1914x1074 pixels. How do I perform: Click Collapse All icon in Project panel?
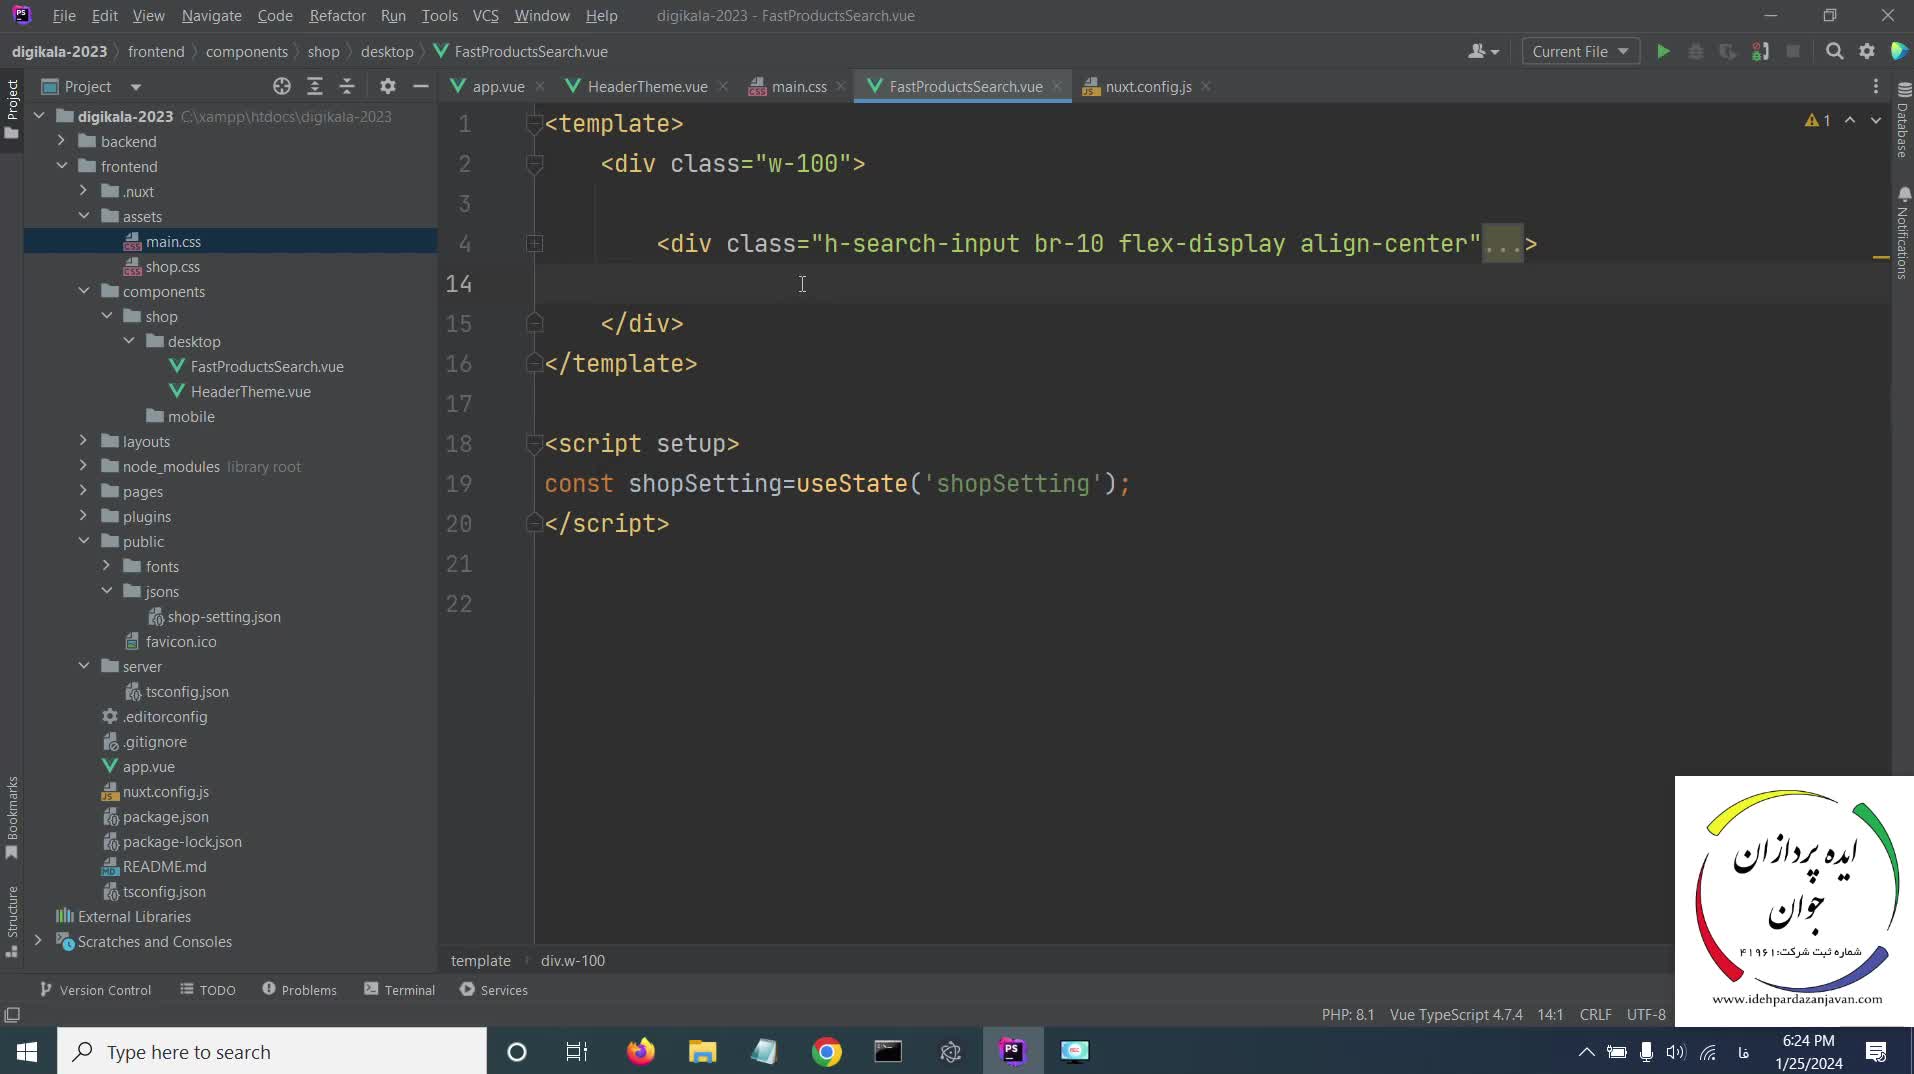pyautogui.click(x=347, y=87)
